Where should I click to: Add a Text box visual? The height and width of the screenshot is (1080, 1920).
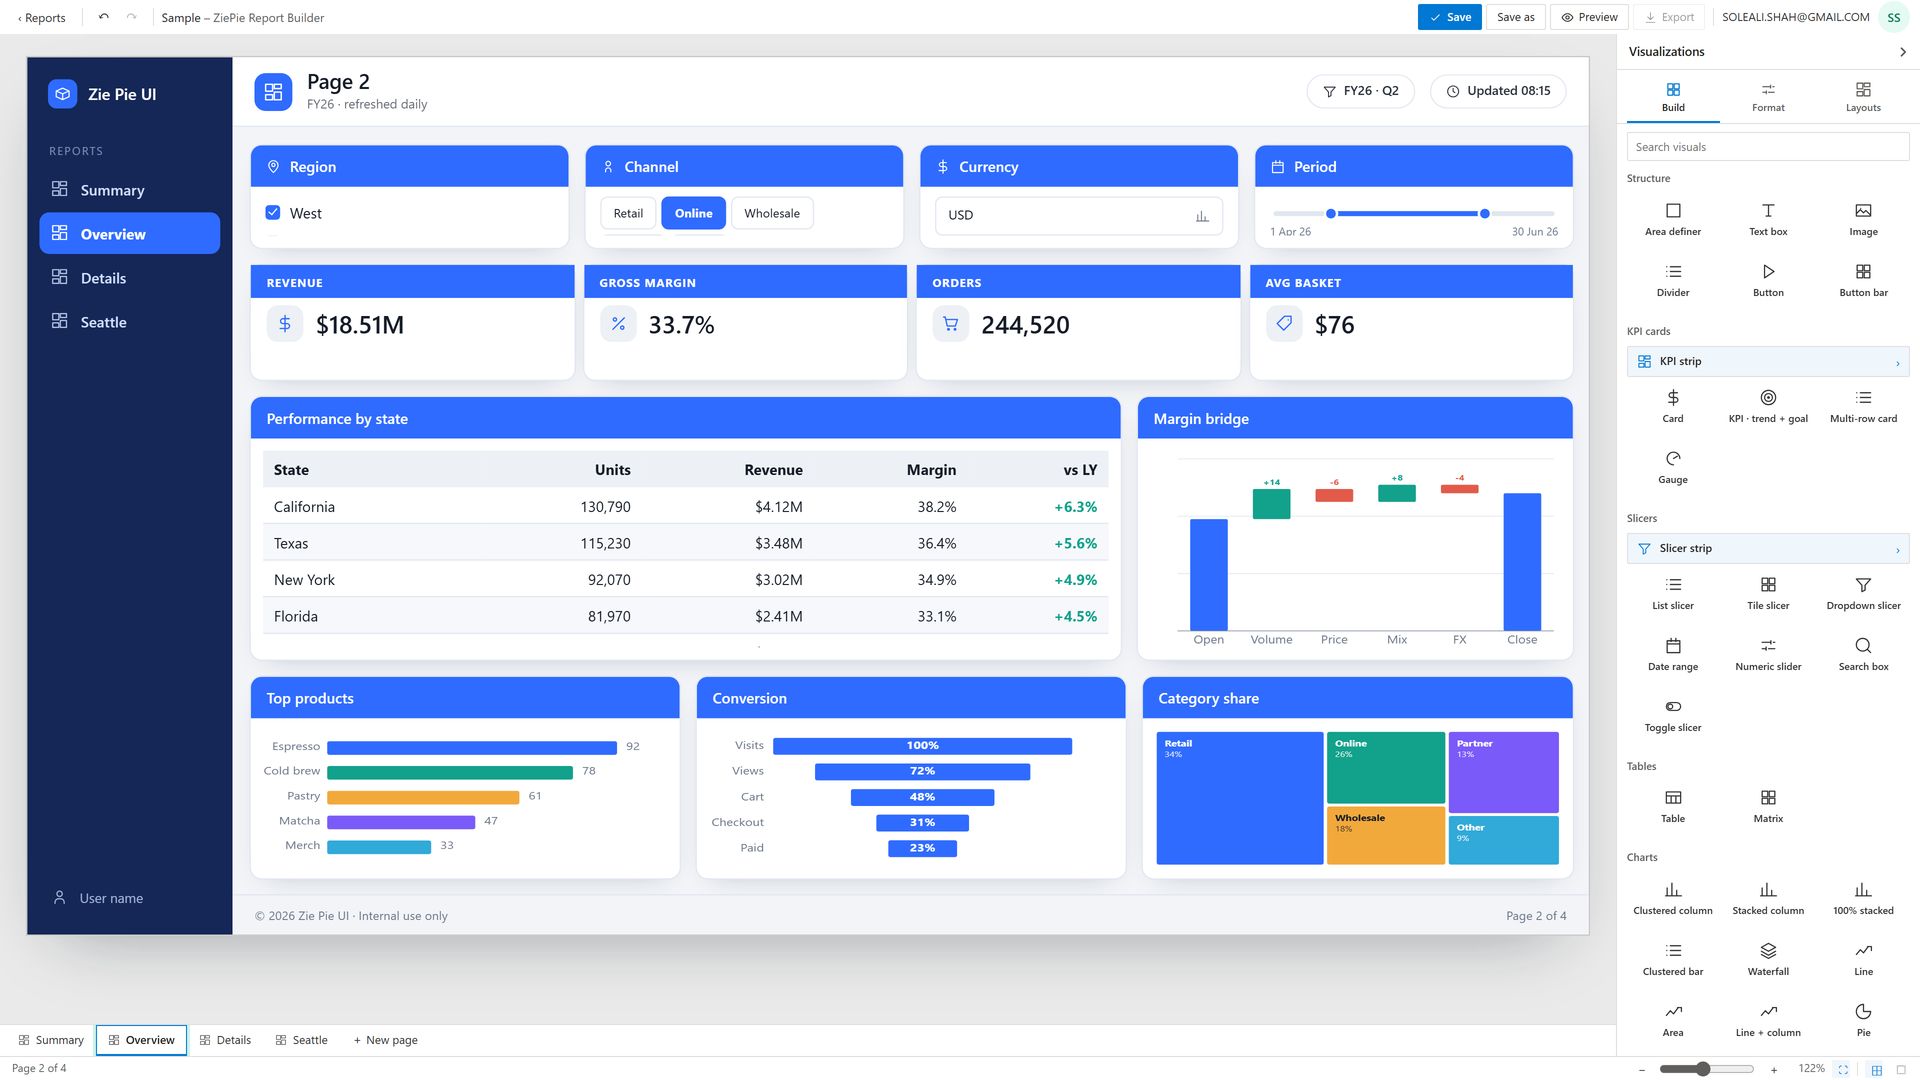[1767, 219]
